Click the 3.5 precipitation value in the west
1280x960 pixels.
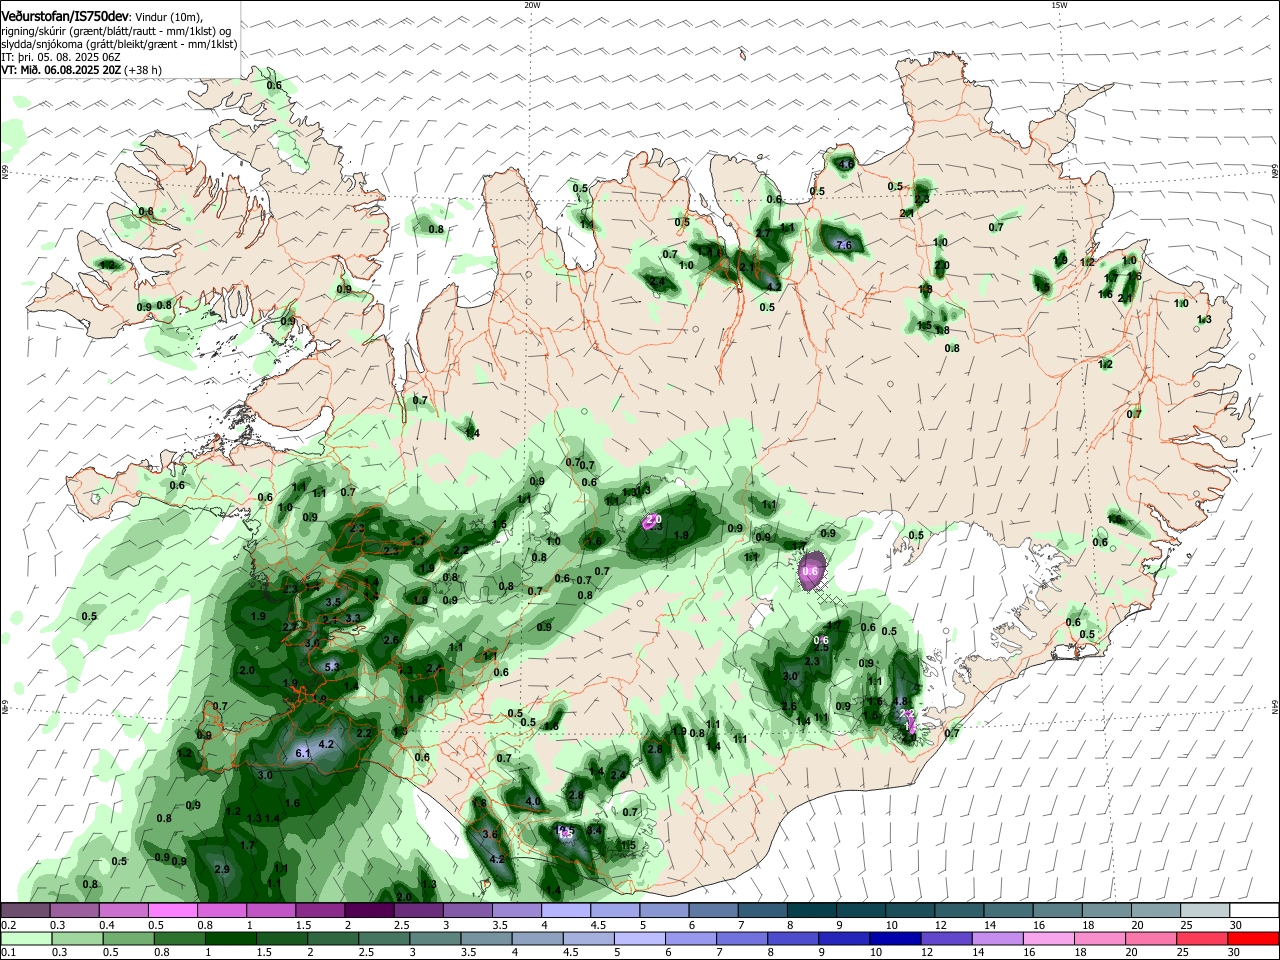[x=334, y=602]
